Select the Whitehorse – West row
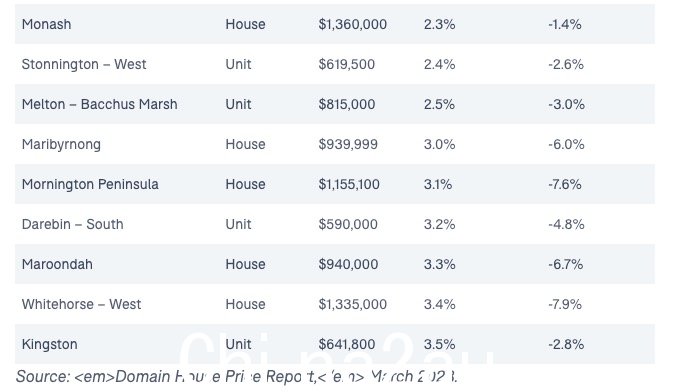 (334, 304)
